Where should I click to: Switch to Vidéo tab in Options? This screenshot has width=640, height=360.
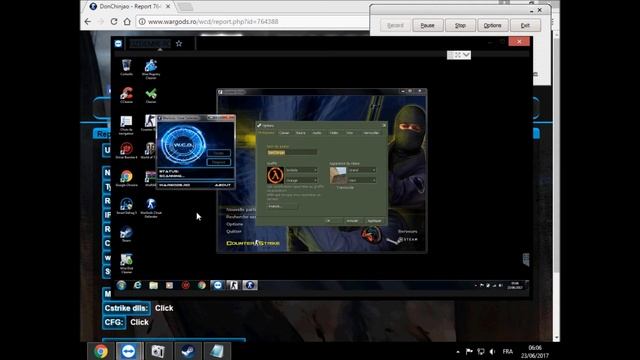(x=333, y=133)
